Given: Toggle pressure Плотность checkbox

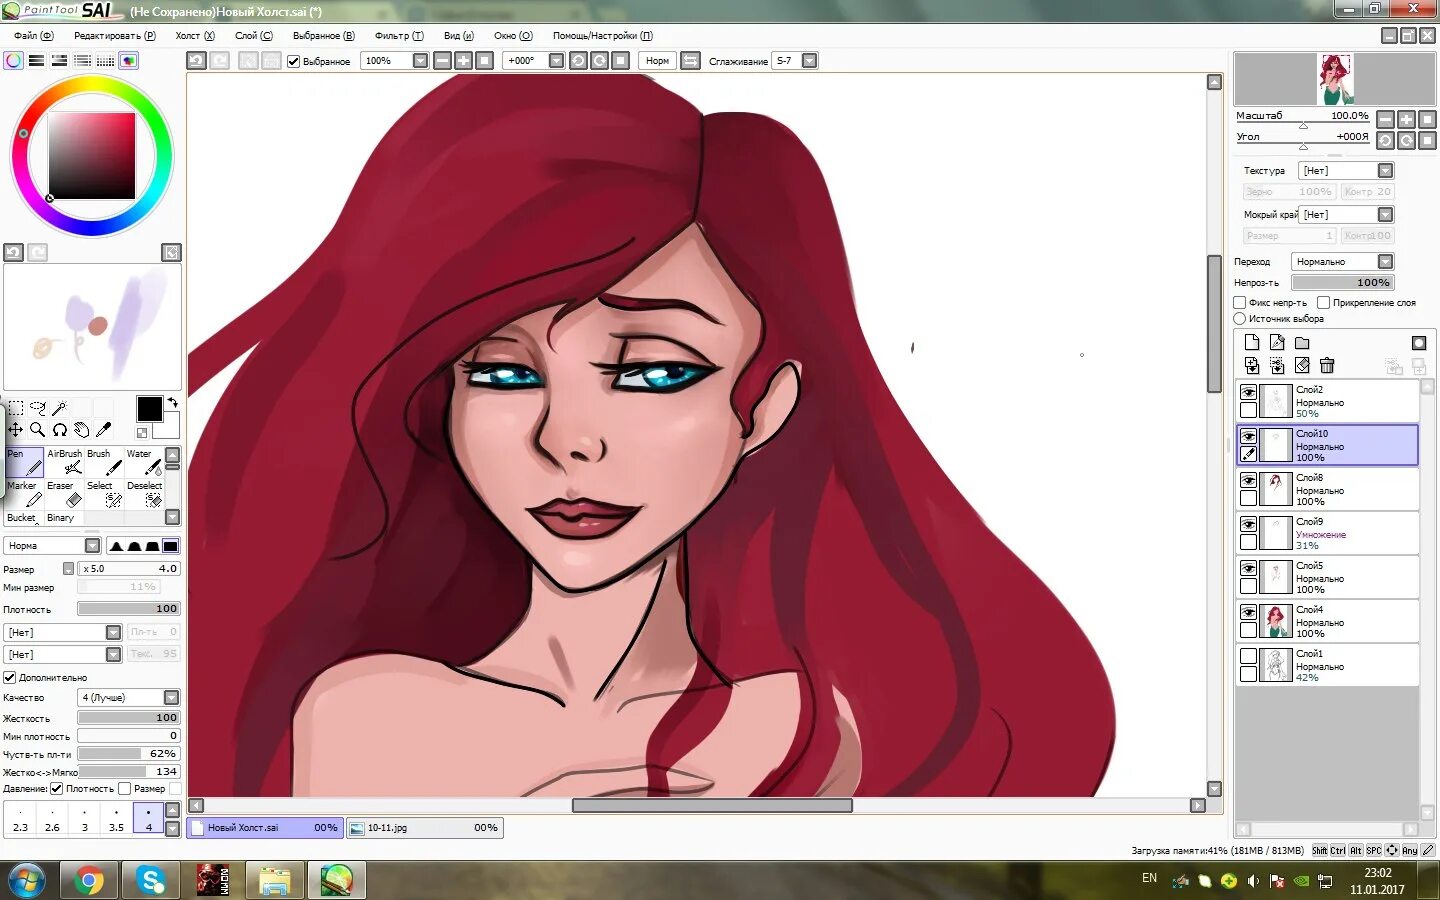Looking at the screenshot, I should coord(57,789).
